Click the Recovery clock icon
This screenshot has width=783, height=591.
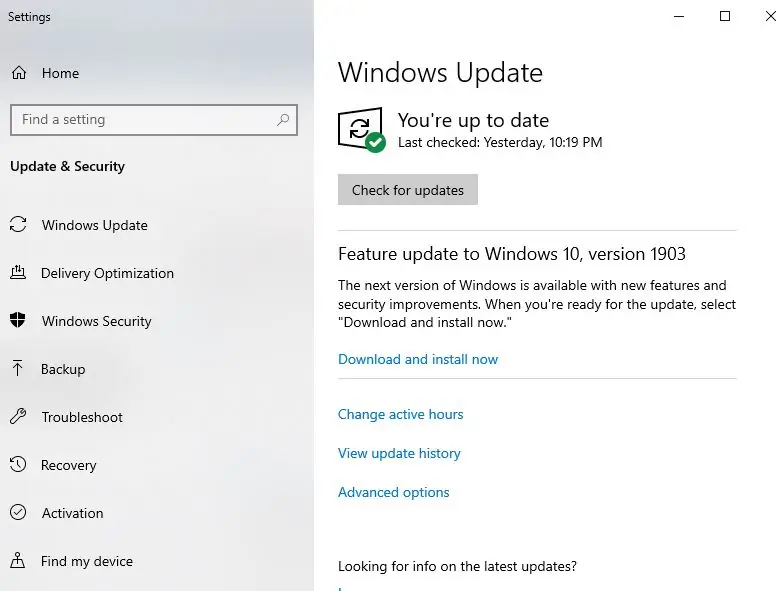[x=18, y=464]
